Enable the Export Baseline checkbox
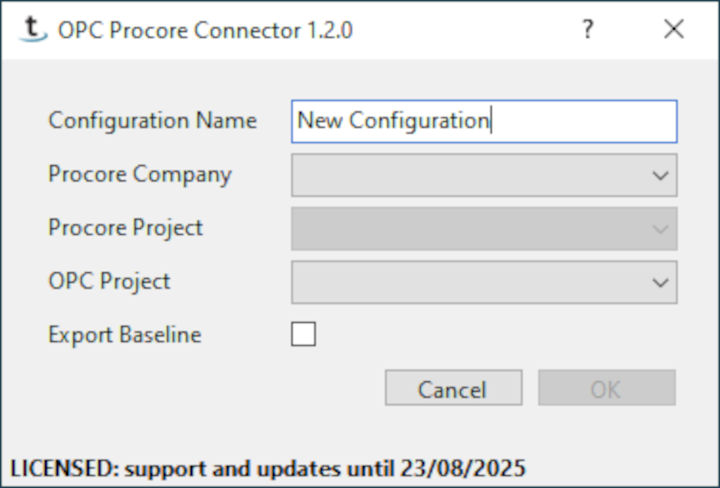720x488 pixels. 304,334
